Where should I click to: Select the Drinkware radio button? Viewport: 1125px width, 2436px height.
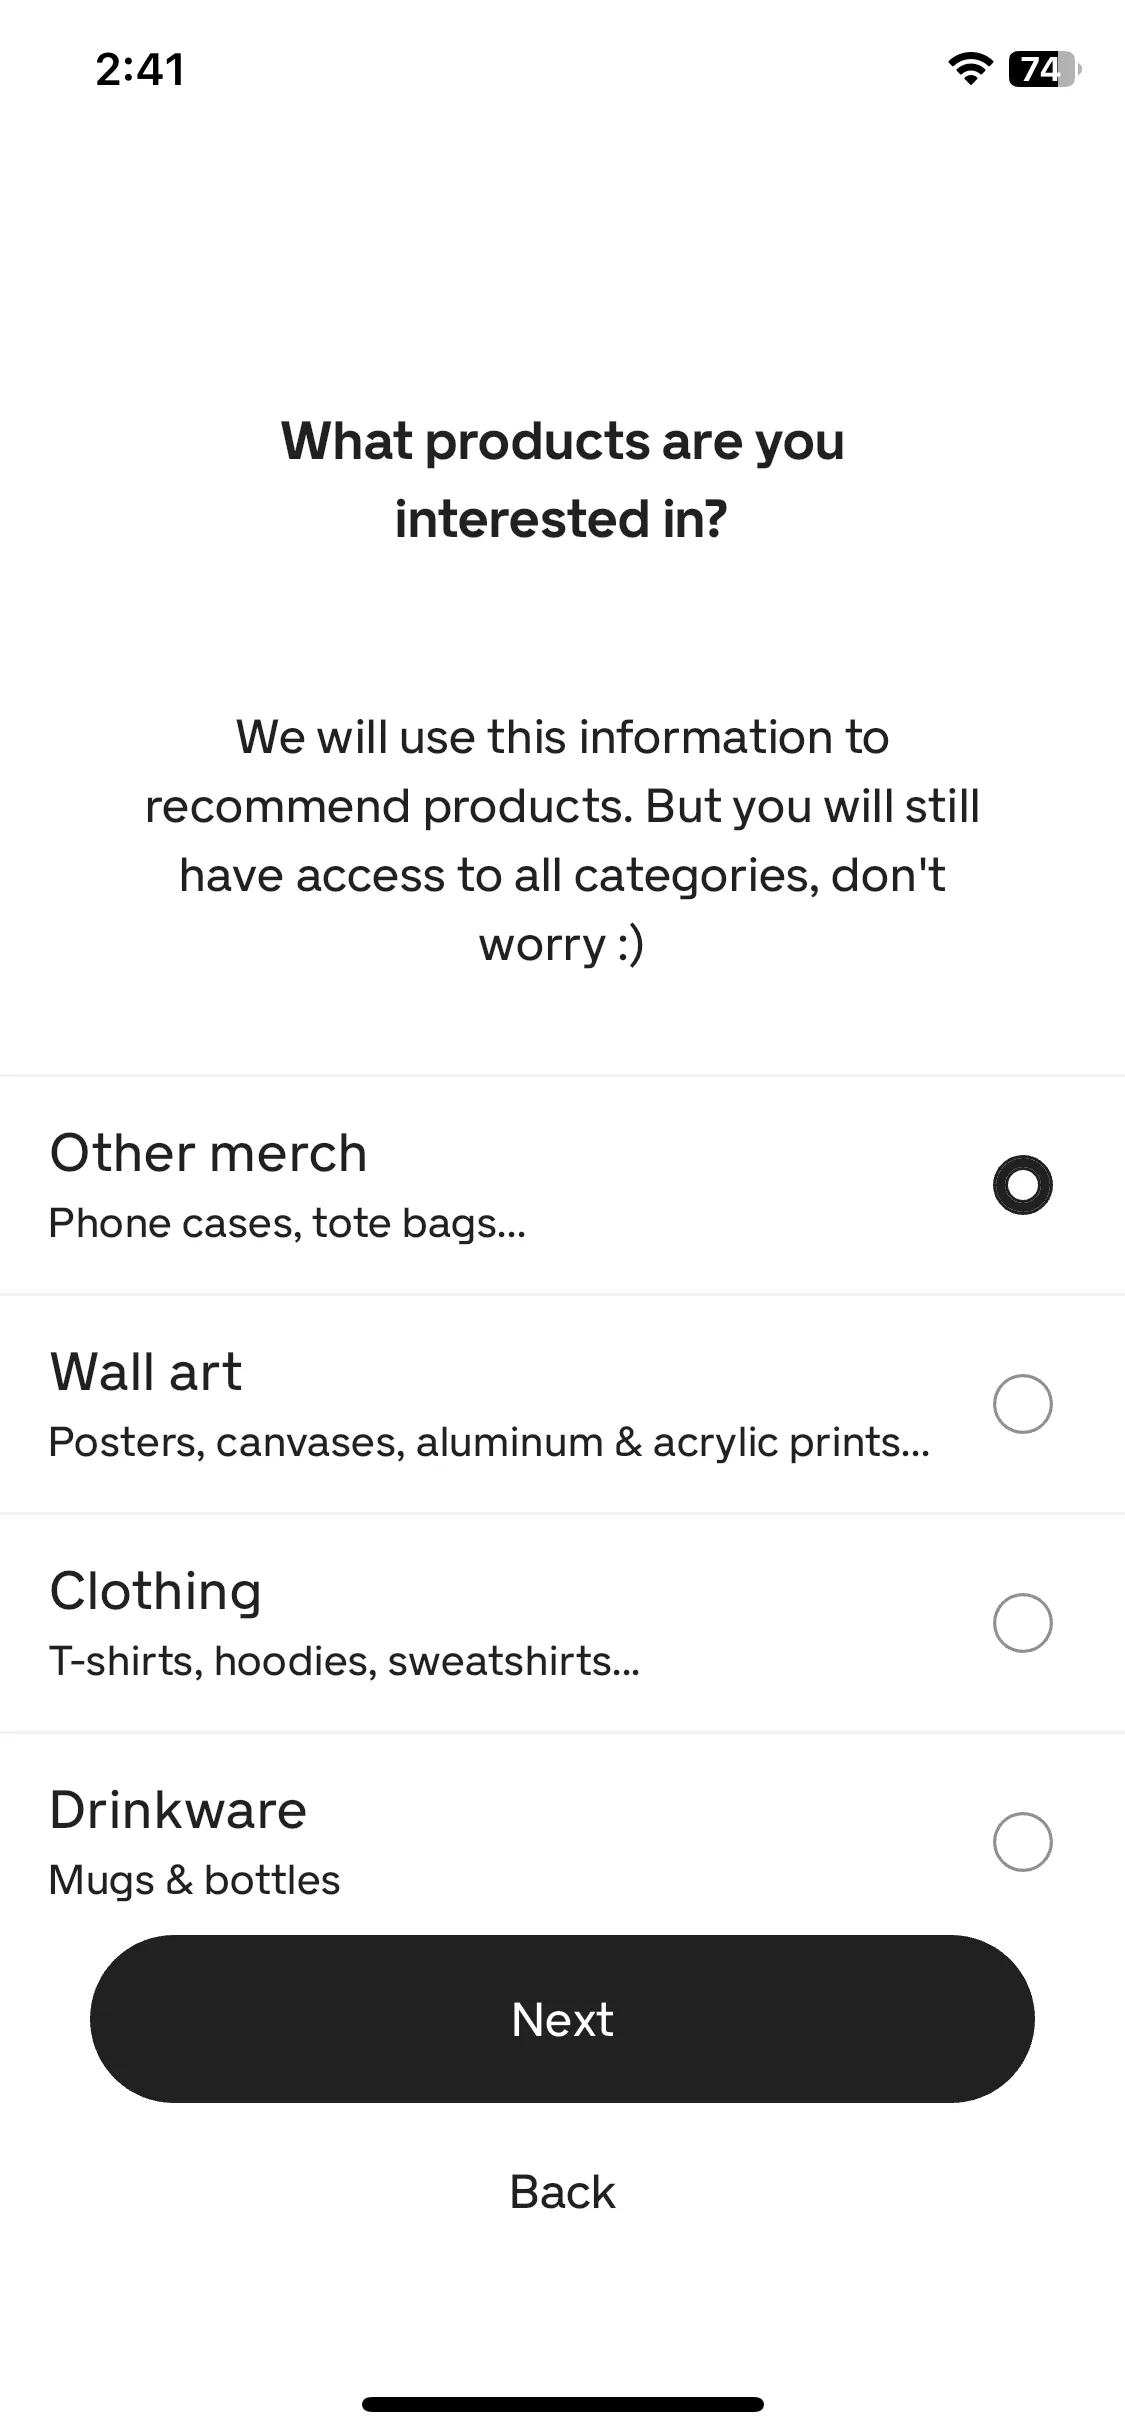pos(1022,1841)
